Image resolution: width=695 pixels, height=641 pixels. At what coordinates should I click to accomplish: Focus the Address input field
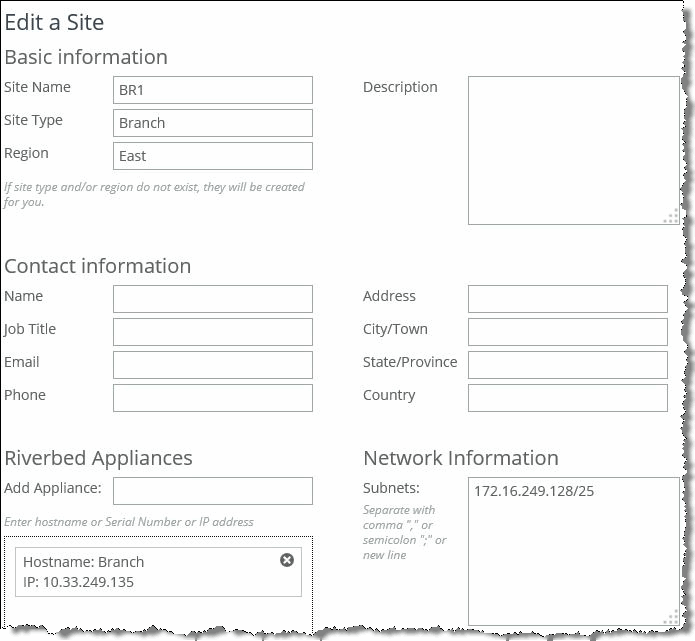567,299
